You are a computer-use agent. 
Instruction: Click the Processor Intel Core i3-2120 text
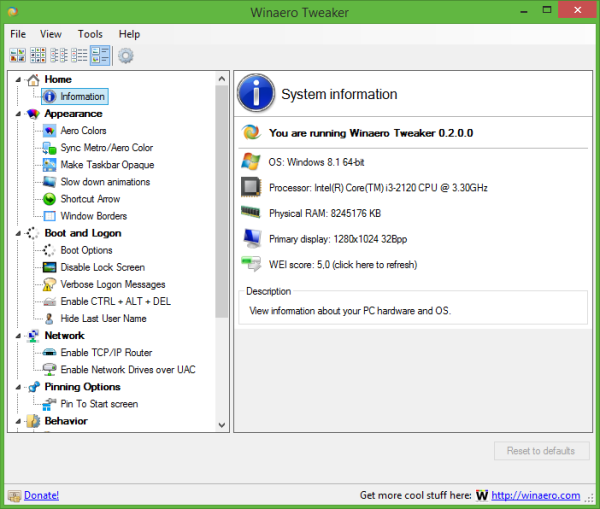click(x=378, y=188)
